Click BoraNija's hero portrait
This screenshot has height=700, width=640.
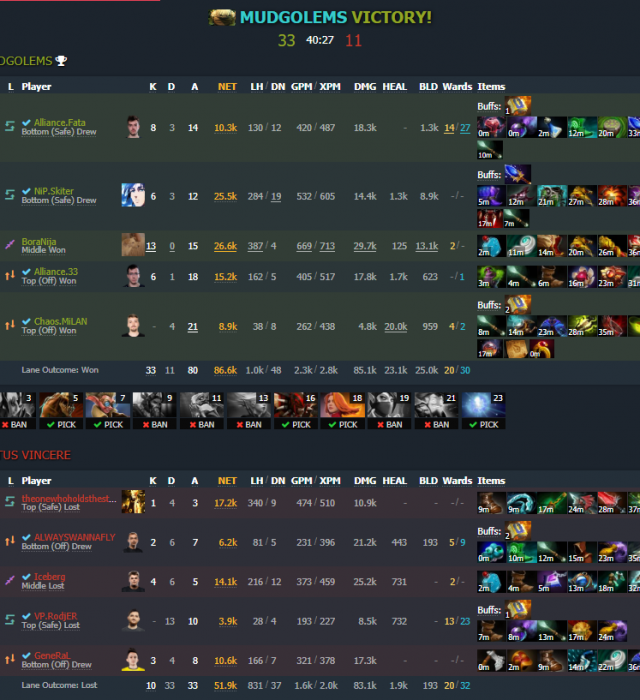click(x=133, y=245)
